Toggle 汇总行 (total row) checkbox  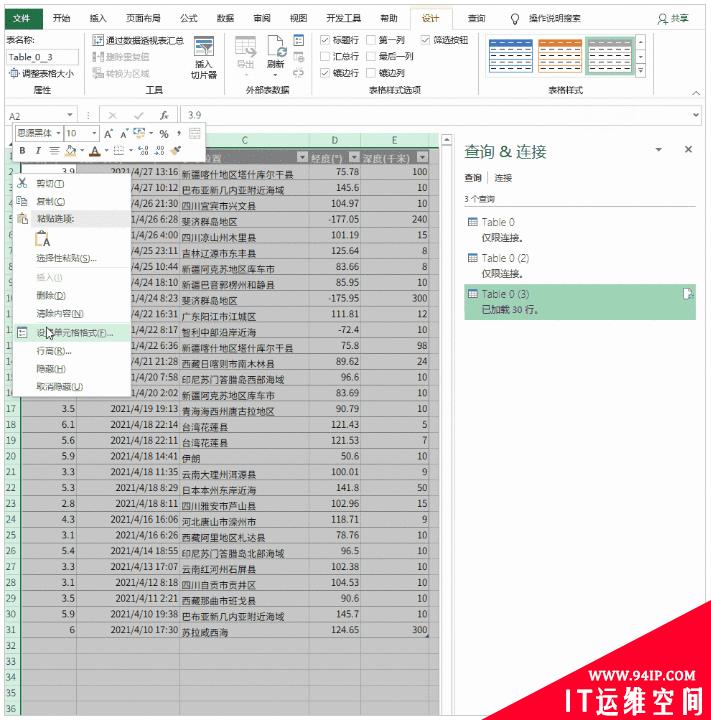click(x=325, y=56)
